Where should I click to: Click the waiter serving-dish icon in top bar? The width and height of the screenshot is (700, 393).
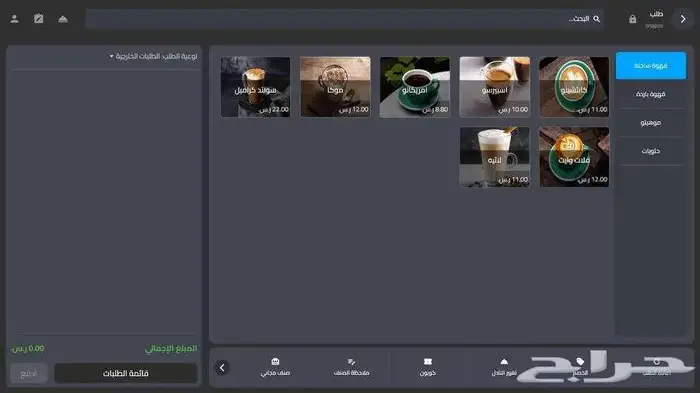coord(63,19)
